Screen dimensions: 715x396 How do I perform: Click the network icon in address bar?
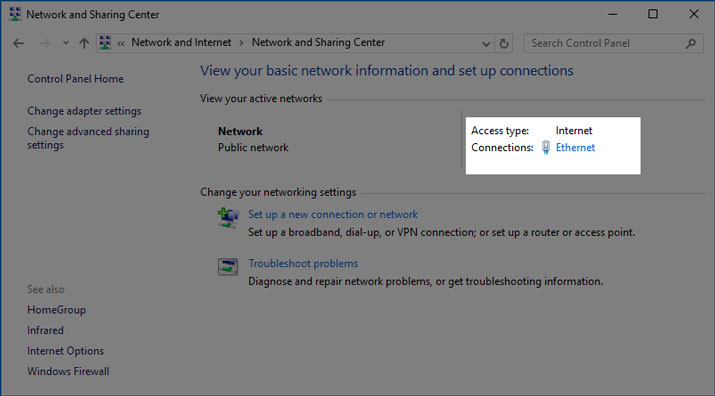coord(105,43)
